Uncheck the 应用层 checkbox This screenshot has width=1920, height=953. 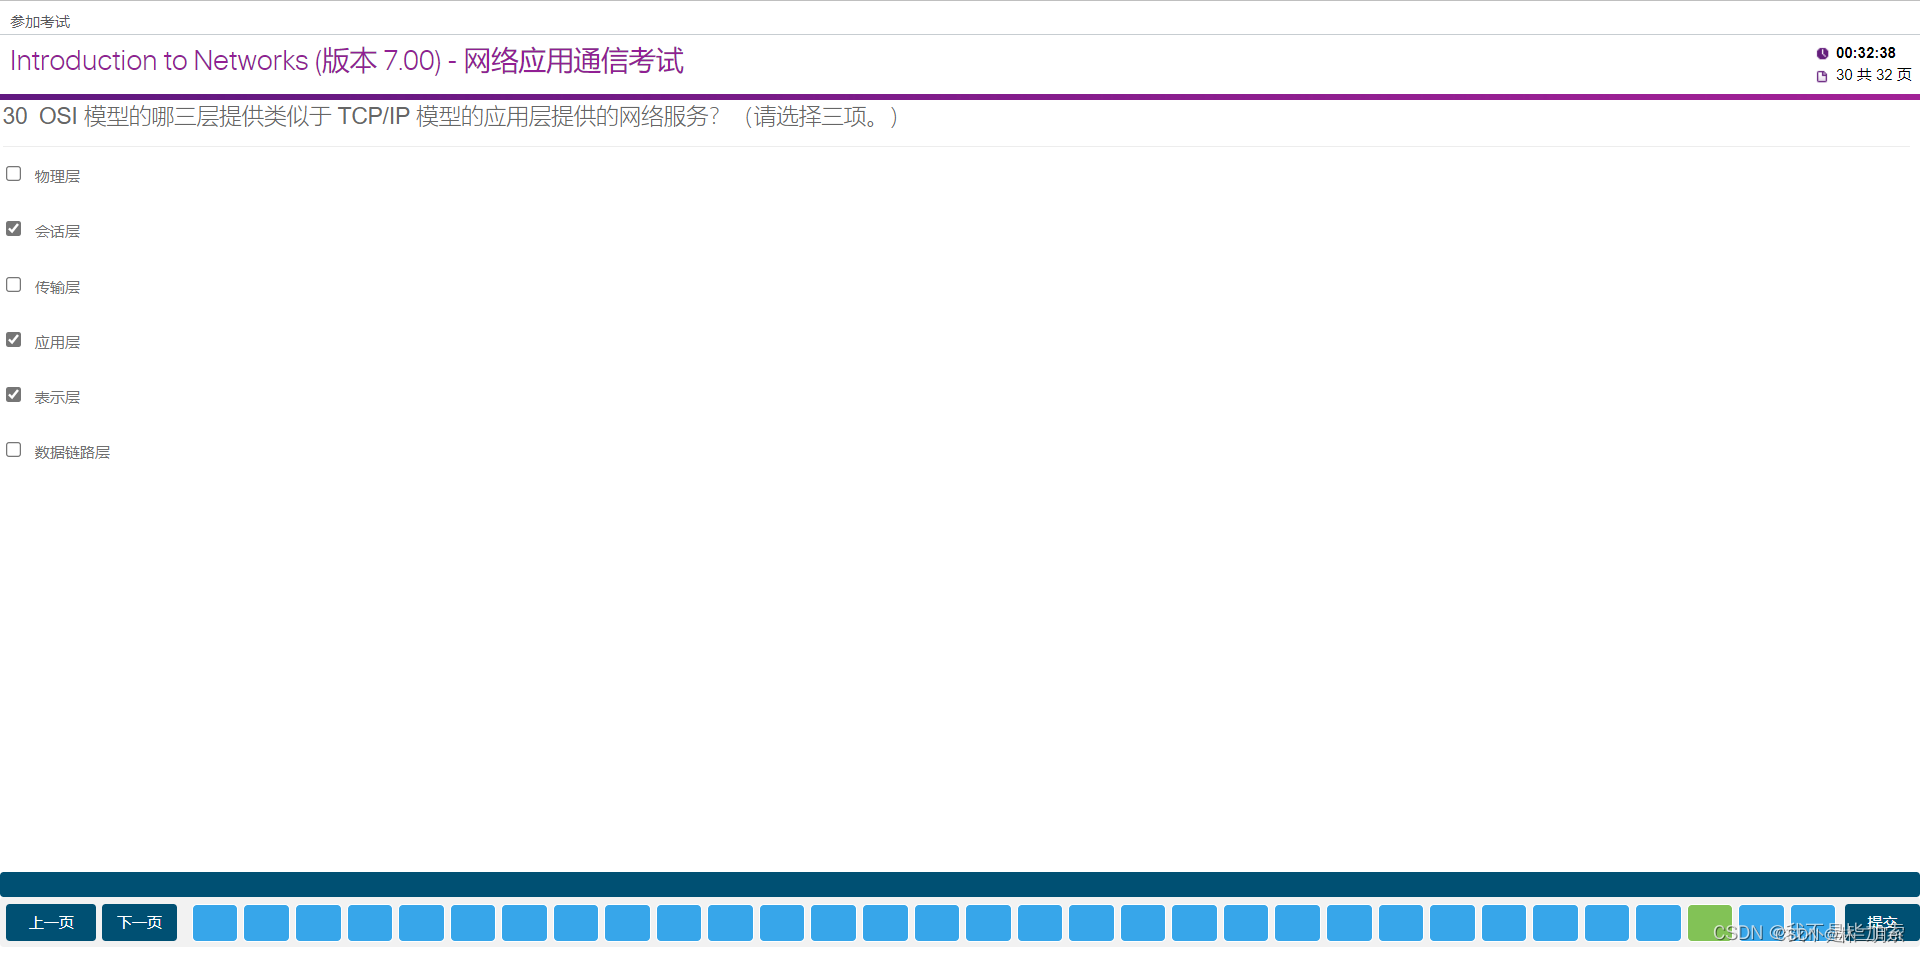pyautogui.click(x=14, y=340)
